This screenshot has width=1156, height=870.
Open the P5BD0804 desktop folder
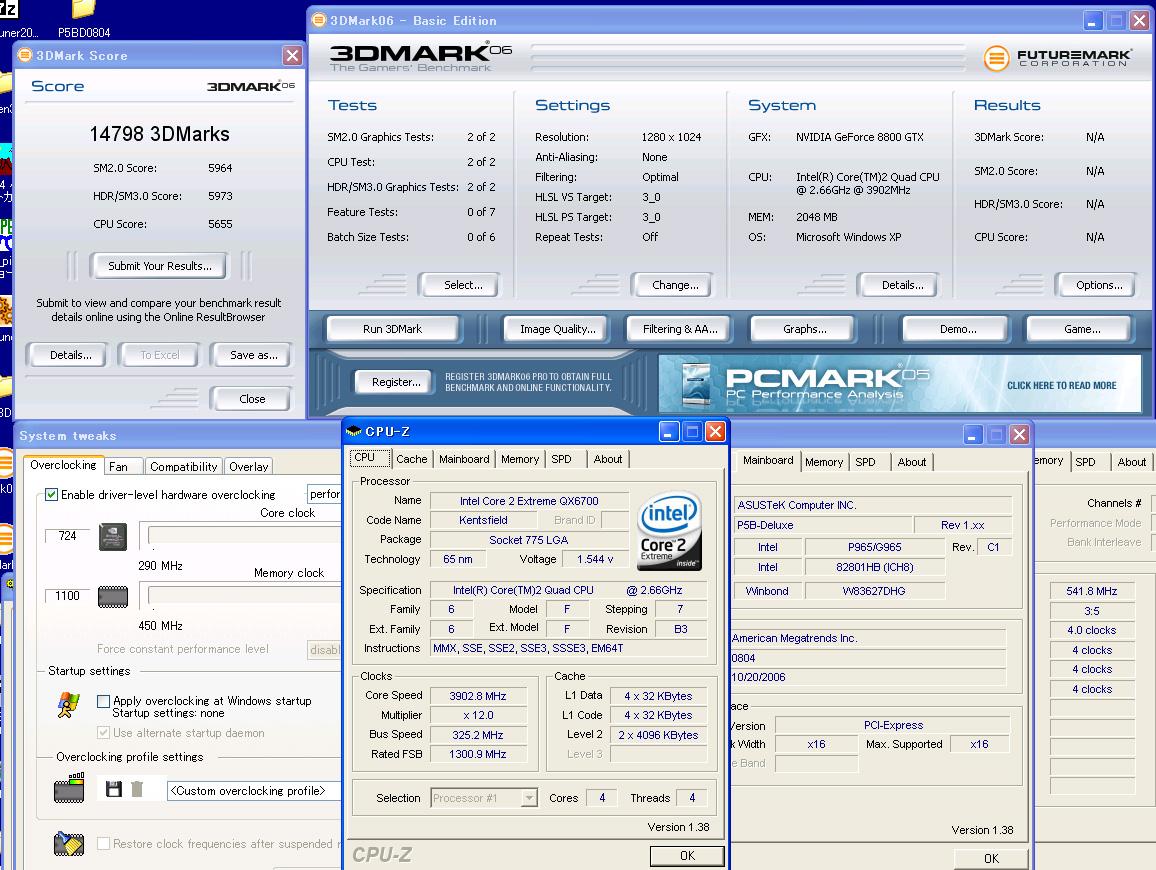click(x=83, y=19)
